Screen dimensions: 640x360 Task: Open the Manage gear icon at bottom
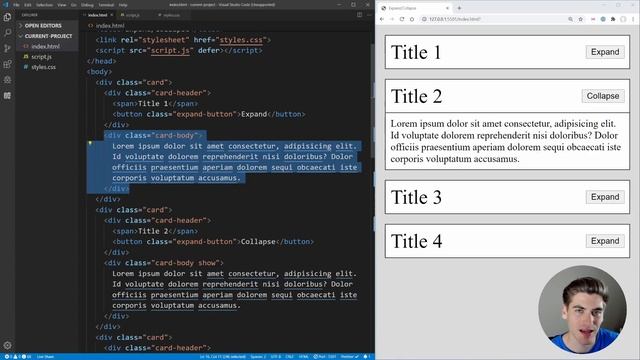point(7,345)
